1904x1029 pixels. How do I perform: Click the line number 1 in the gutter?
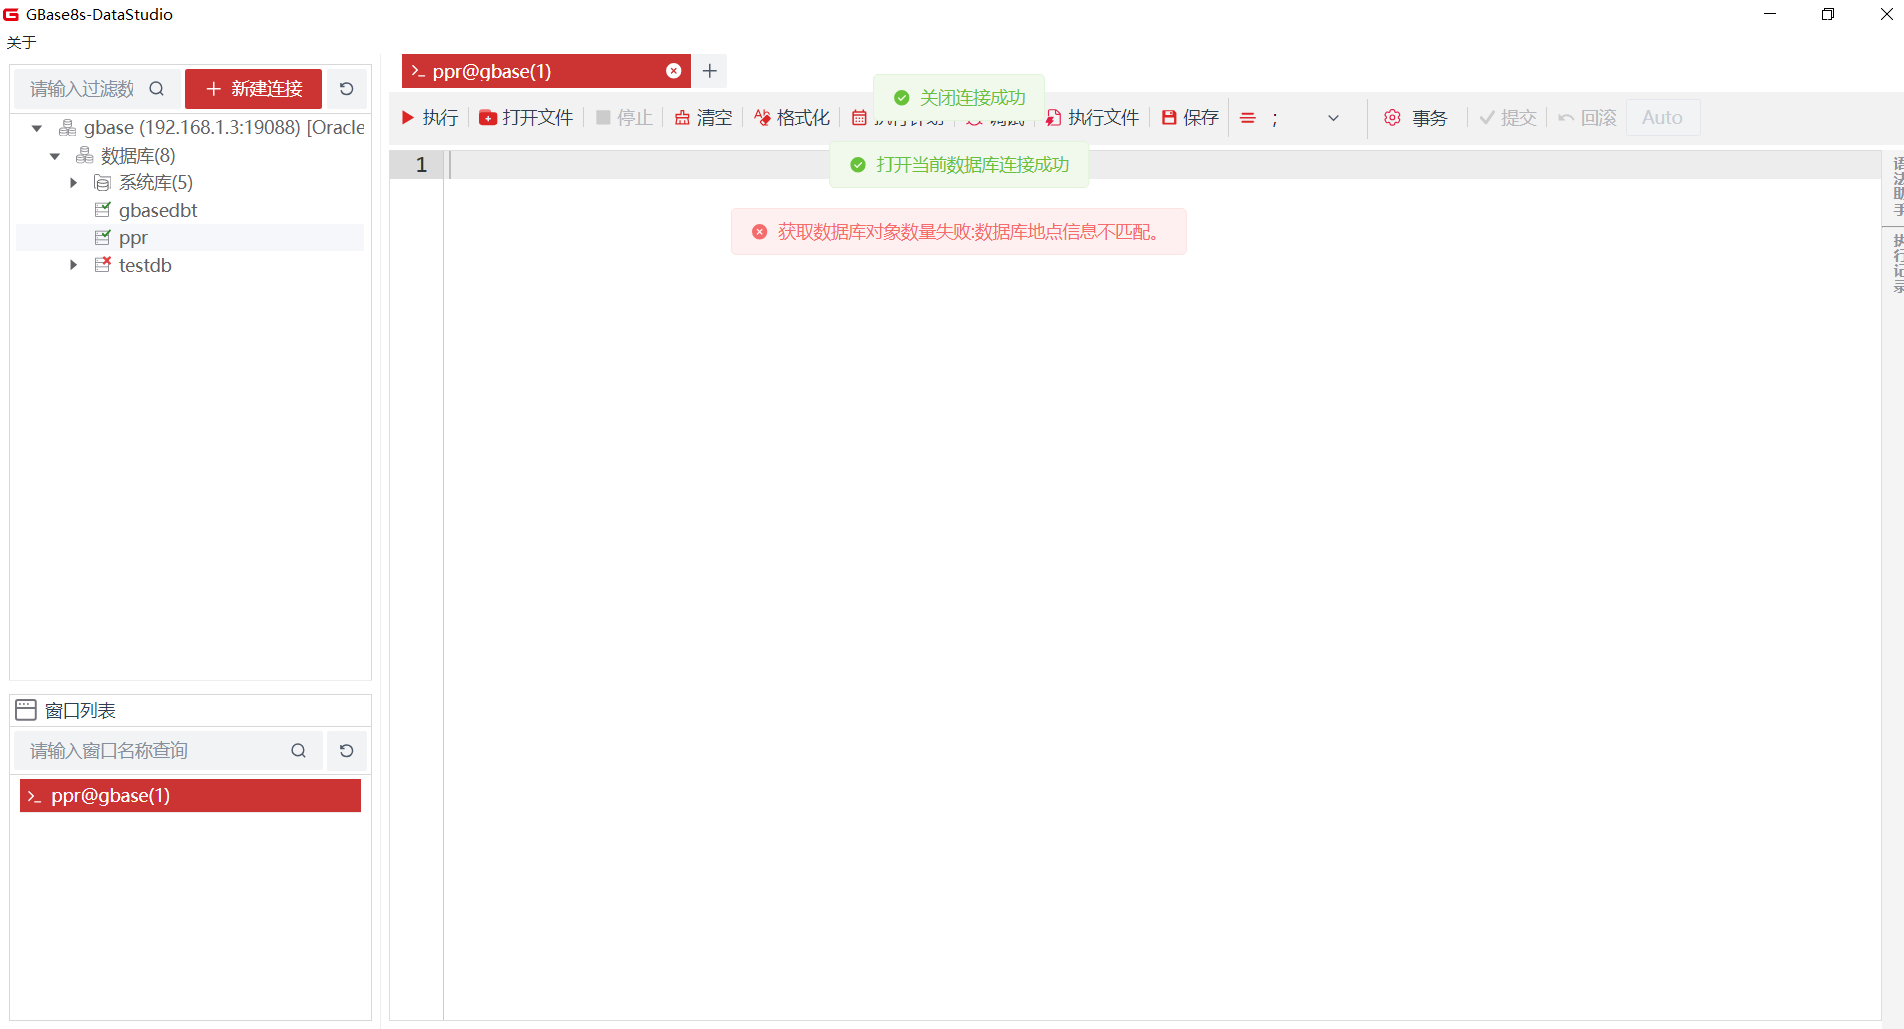421,165
